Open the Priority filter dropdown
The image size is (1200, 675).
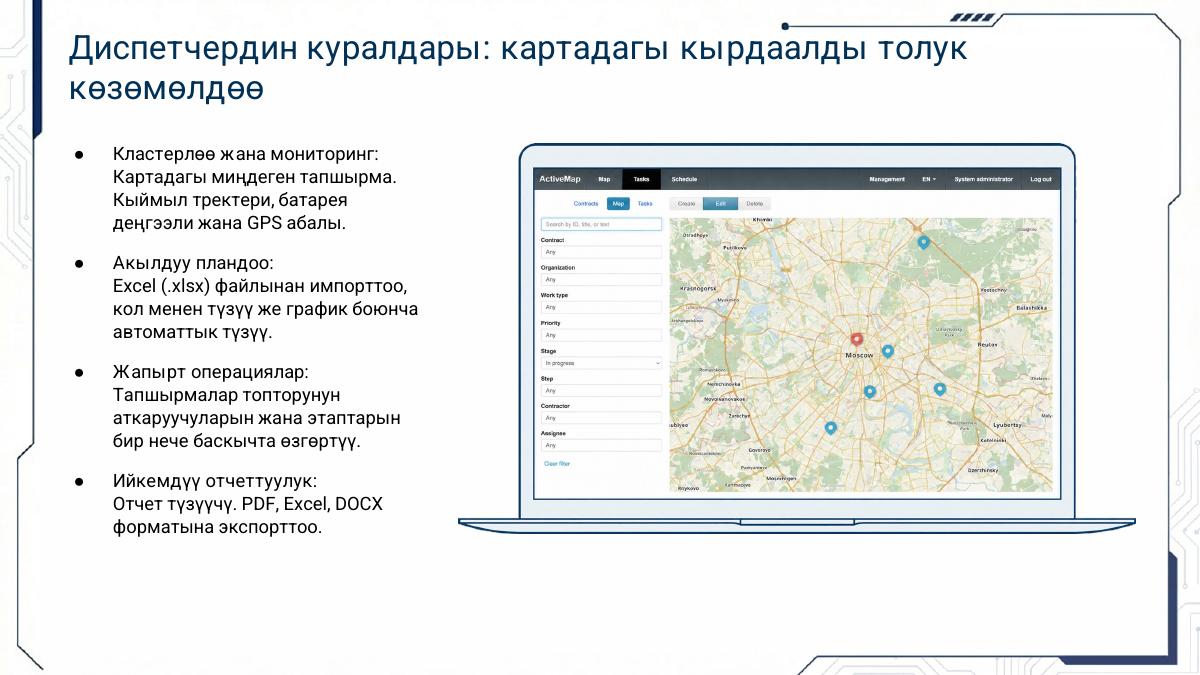point(601,335)
